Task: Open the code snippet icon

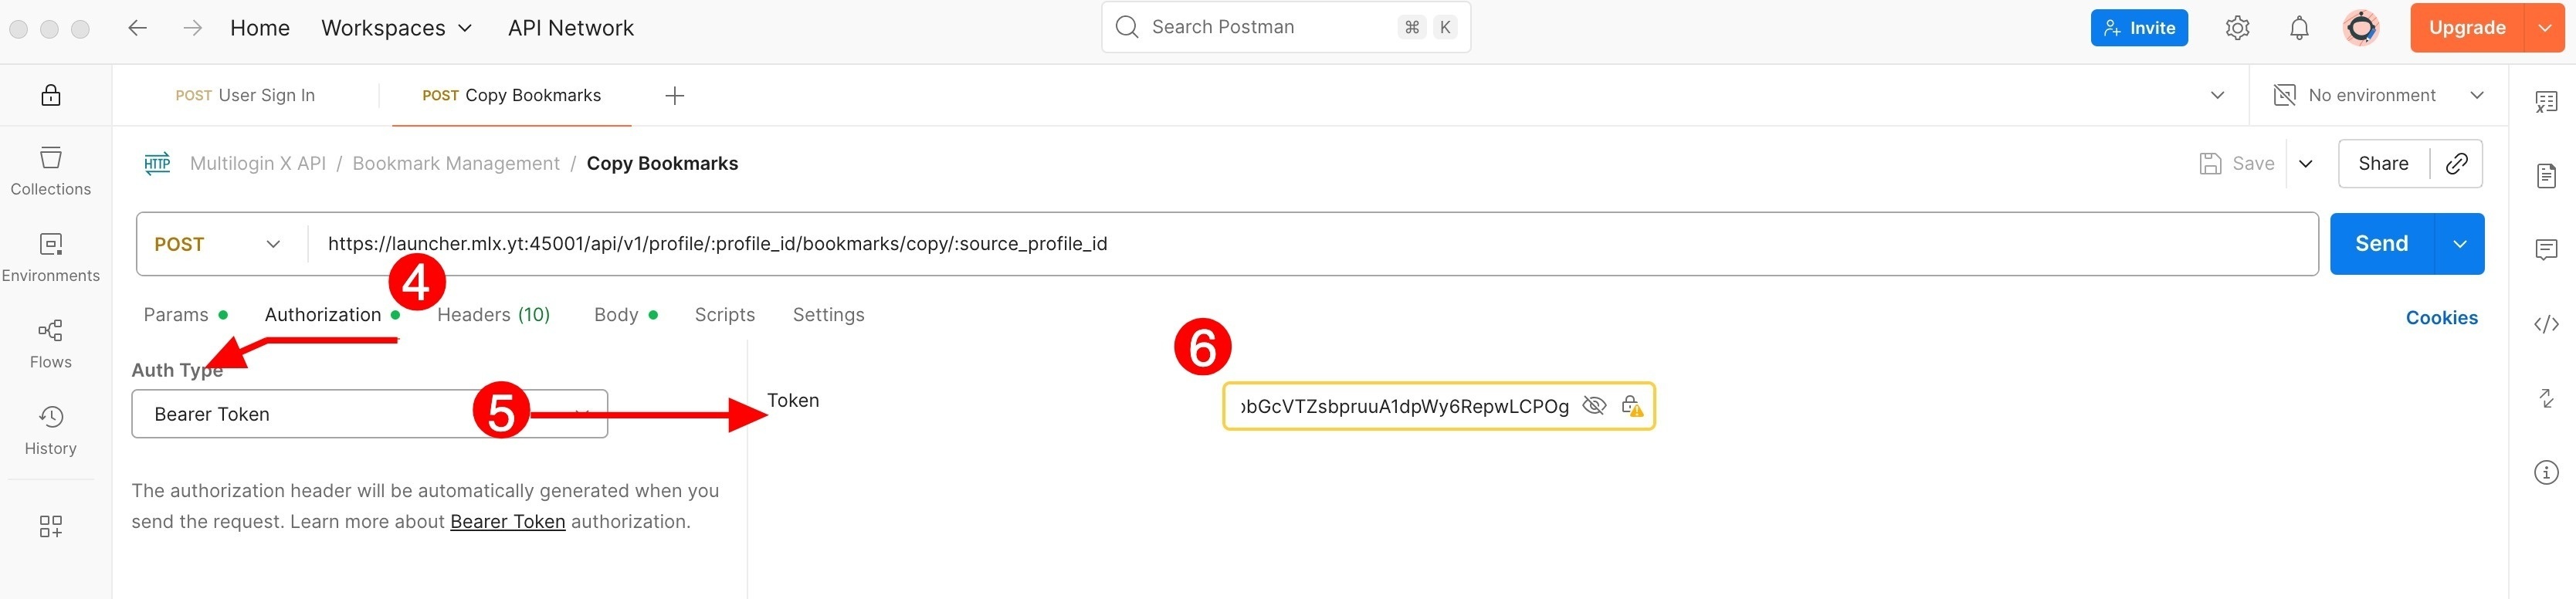Action: pos(2547,324)
